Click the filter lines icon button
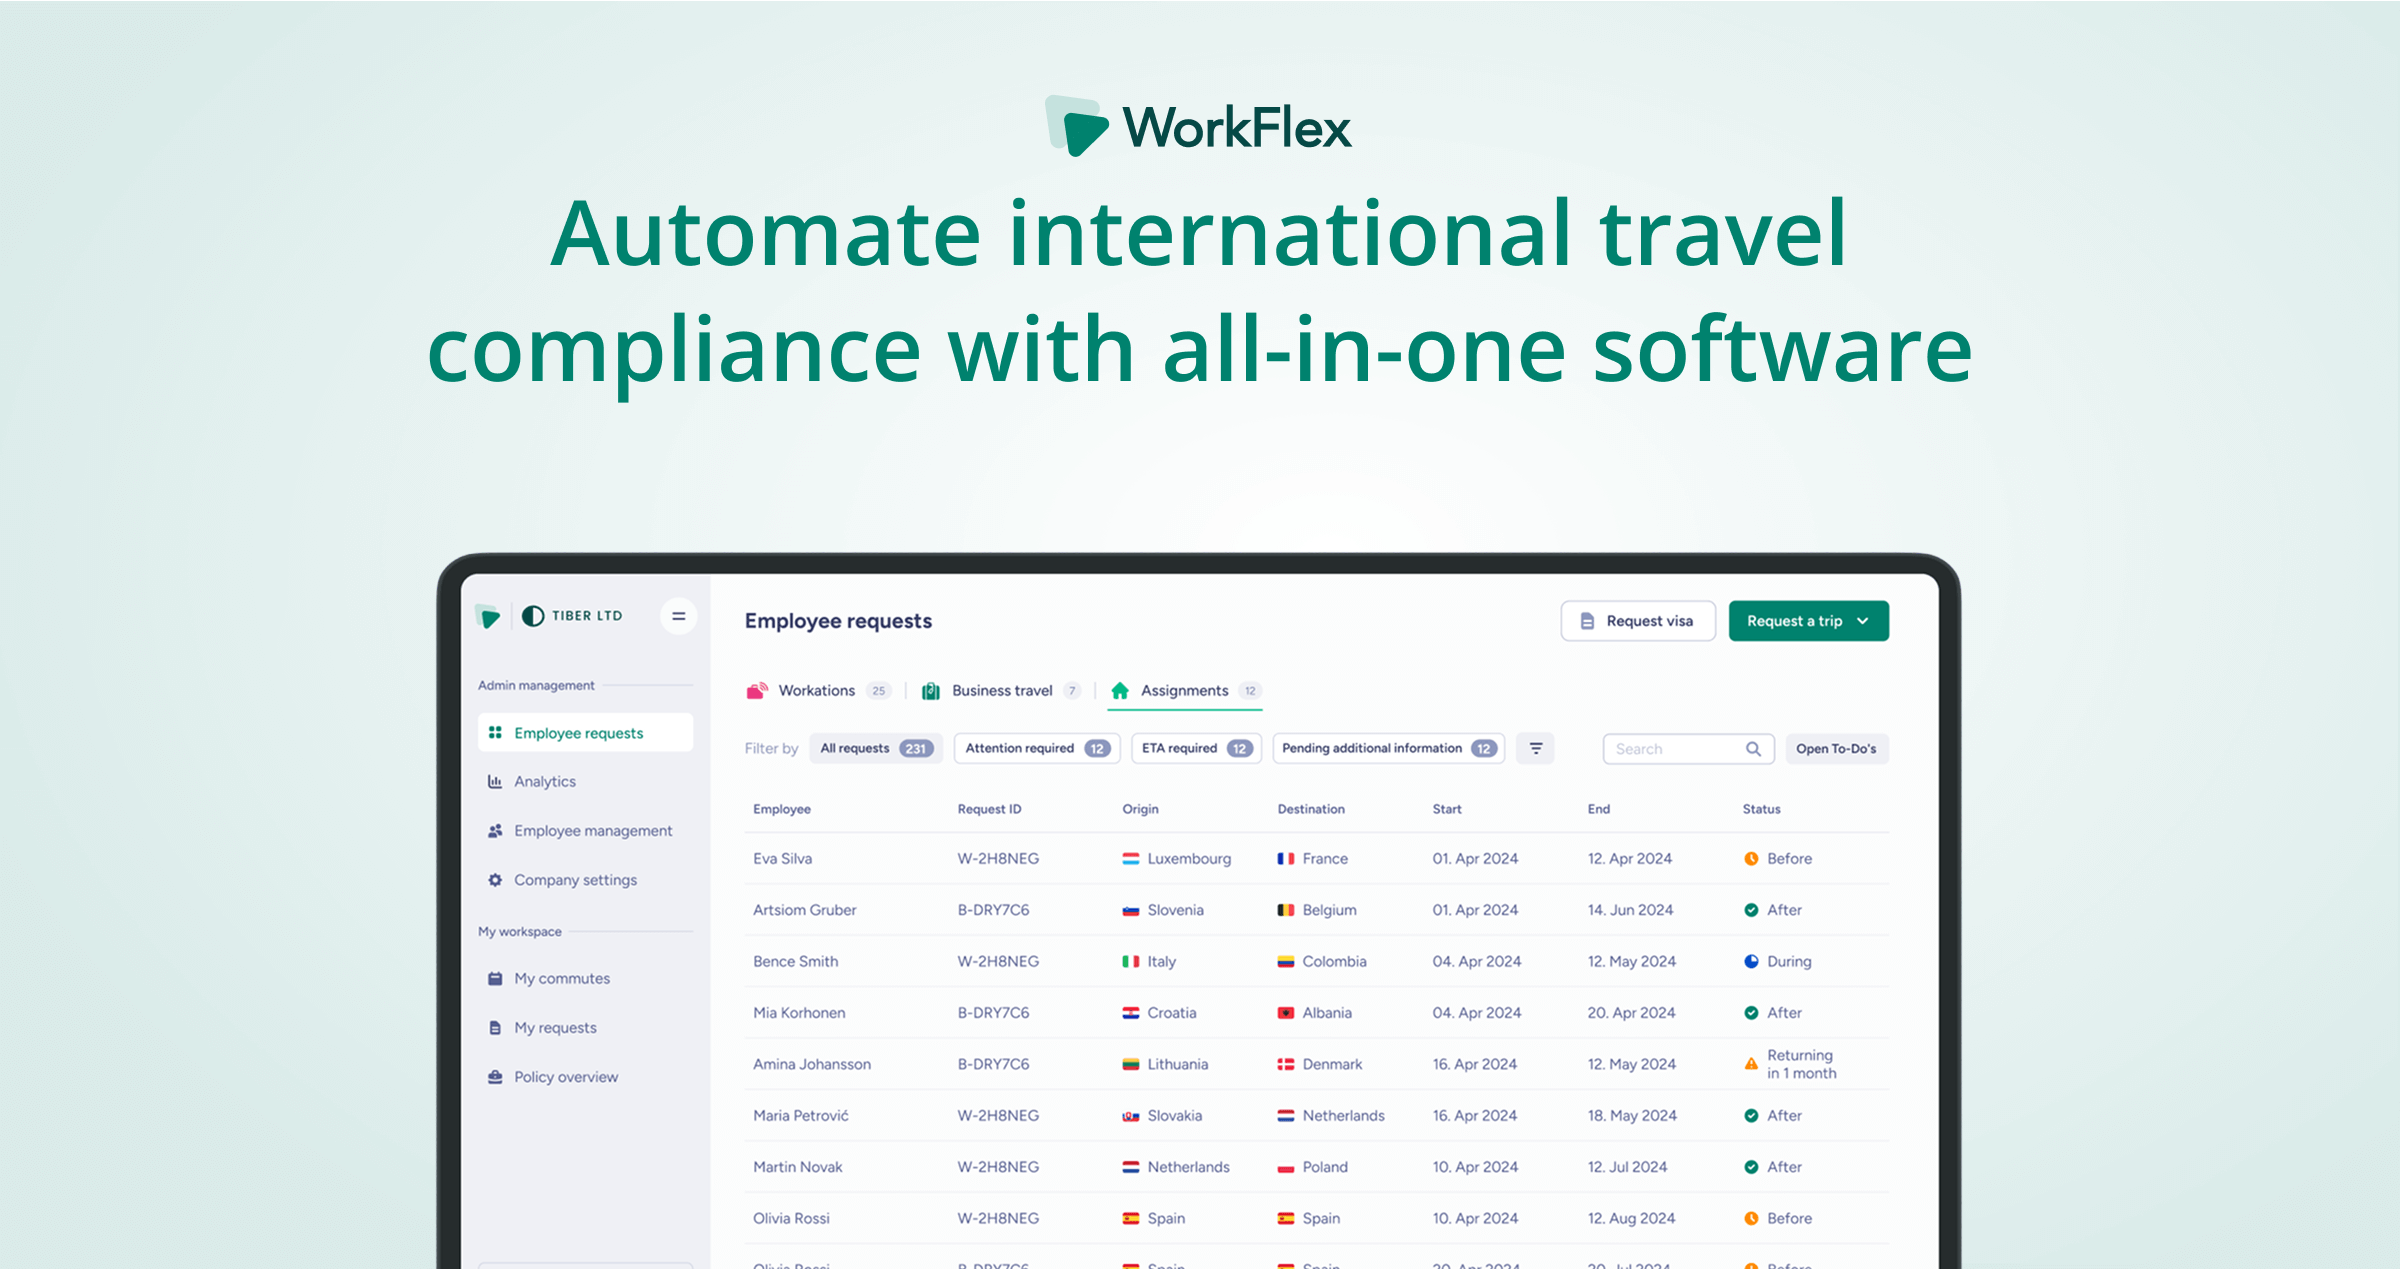2400x1269 pixels. tap(1535, 748)
